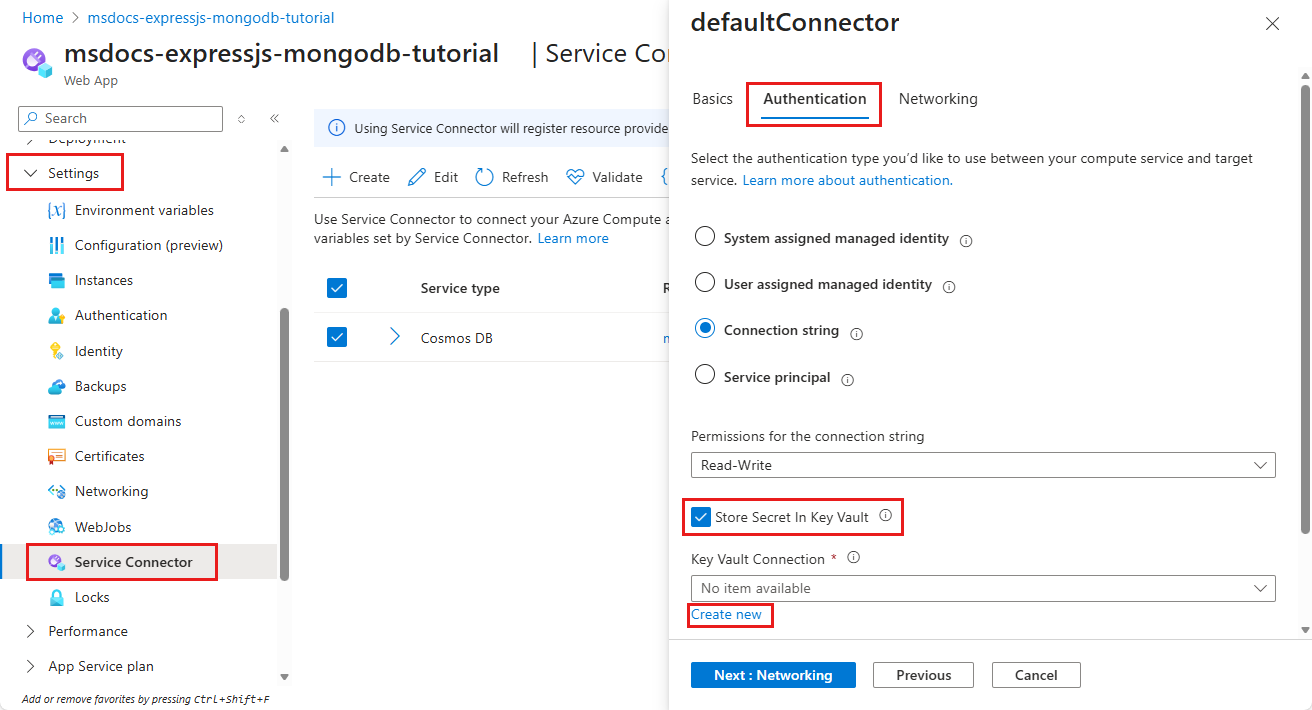
Task: Open the Read-Write permissions dropdown
Action: [982, 465]
